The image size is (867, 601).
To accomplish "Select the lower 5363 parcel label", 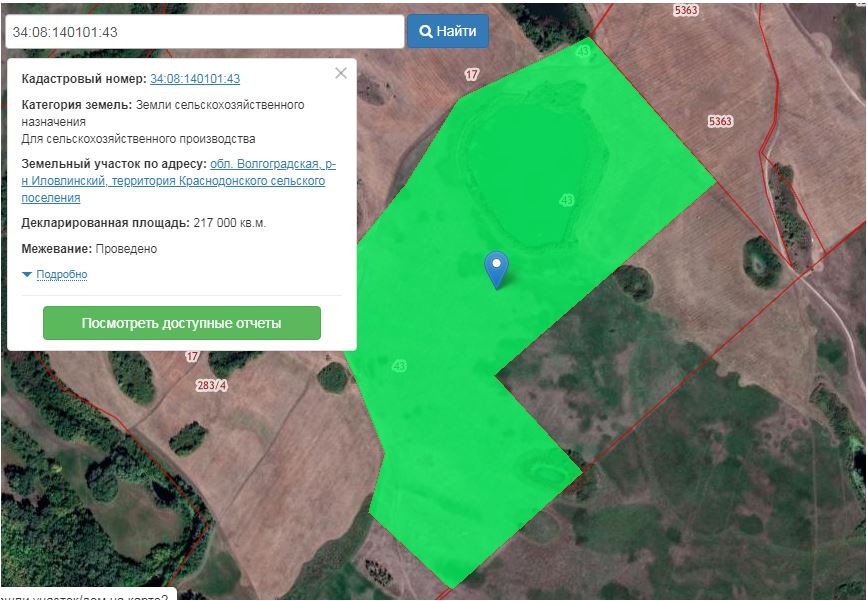I will tap(719, 121).
